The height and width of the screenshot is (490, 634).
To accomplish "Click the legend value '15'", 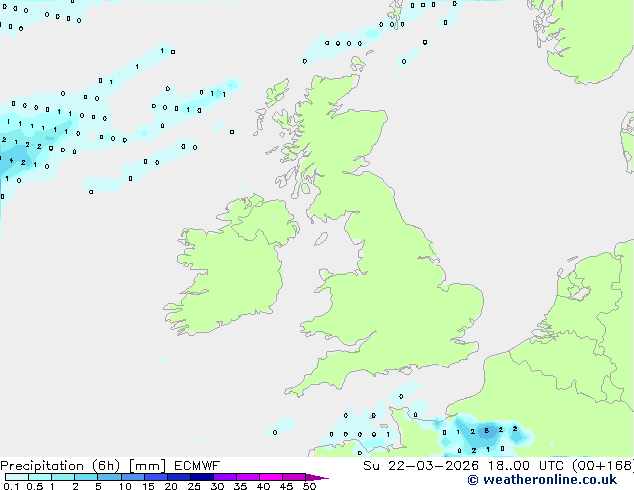I will (x=148, y=486).
